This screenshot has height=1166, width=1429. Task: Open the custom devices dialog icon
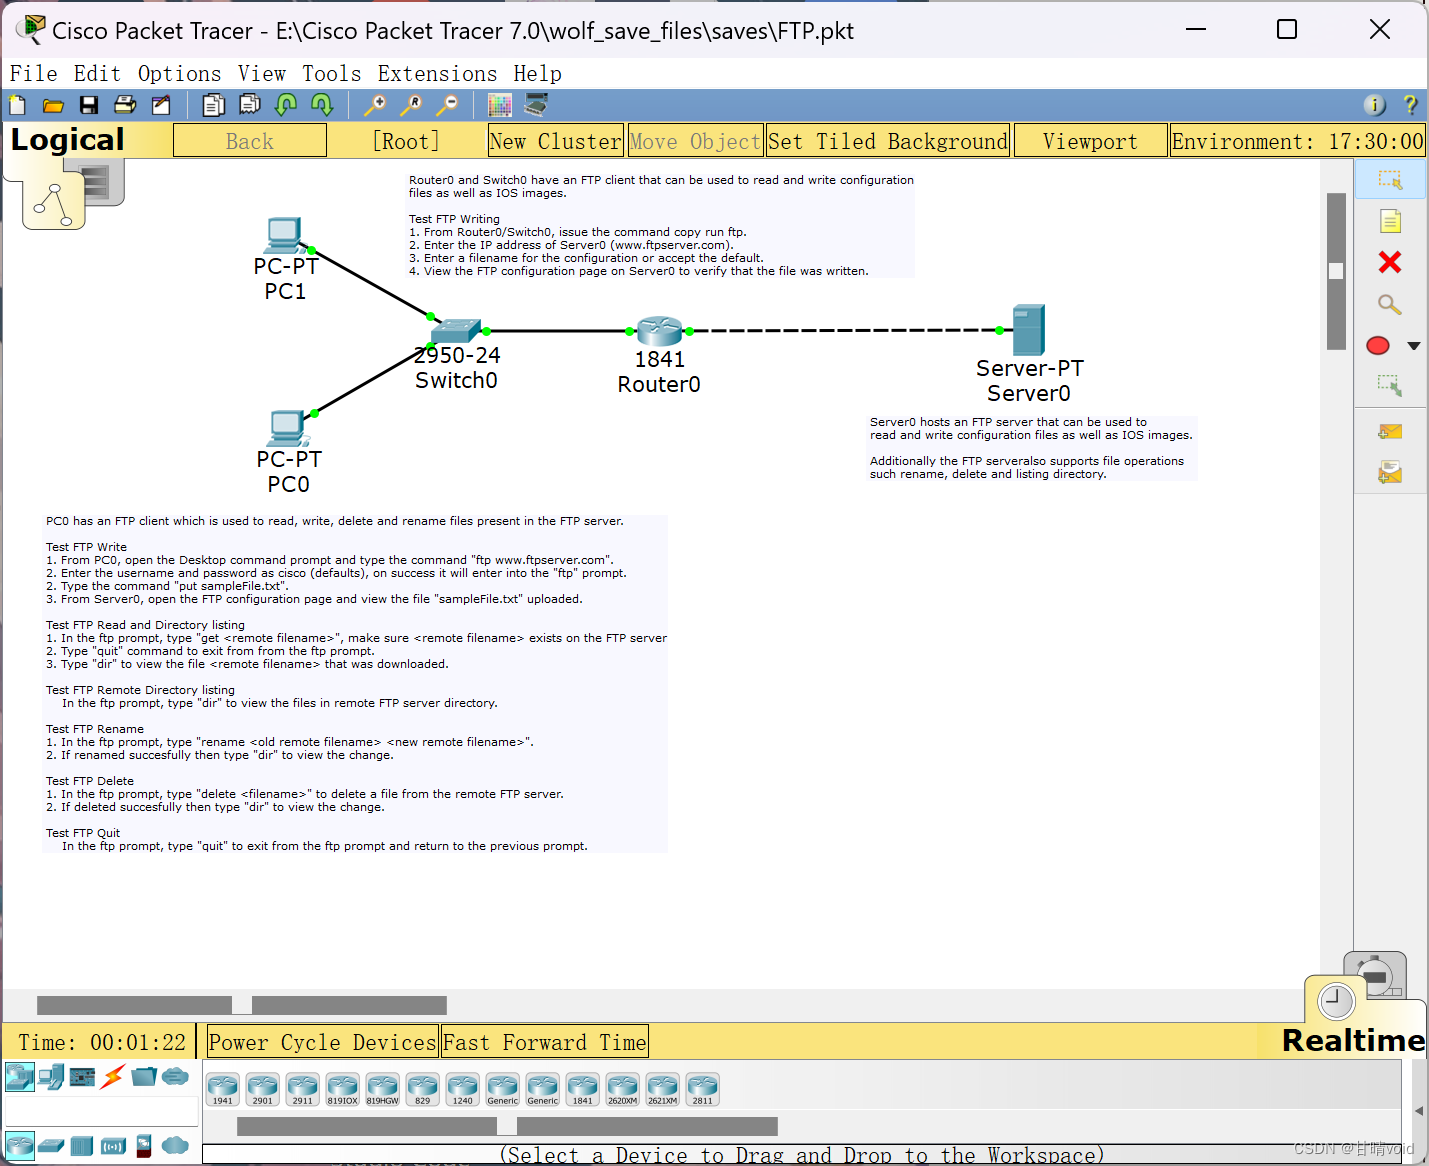point(536,105)
